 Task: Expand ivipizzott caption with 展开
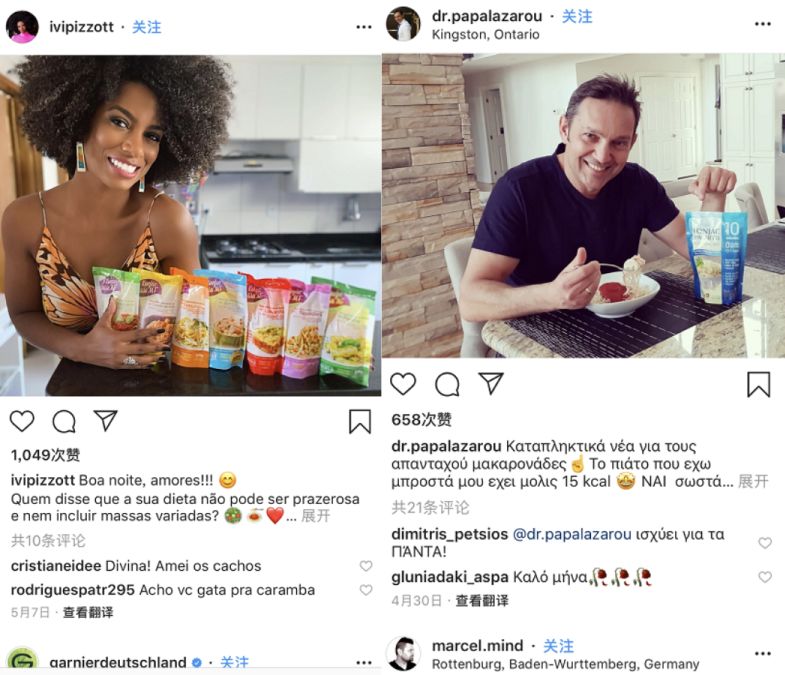pyautogui.click(x=315, y=516)
